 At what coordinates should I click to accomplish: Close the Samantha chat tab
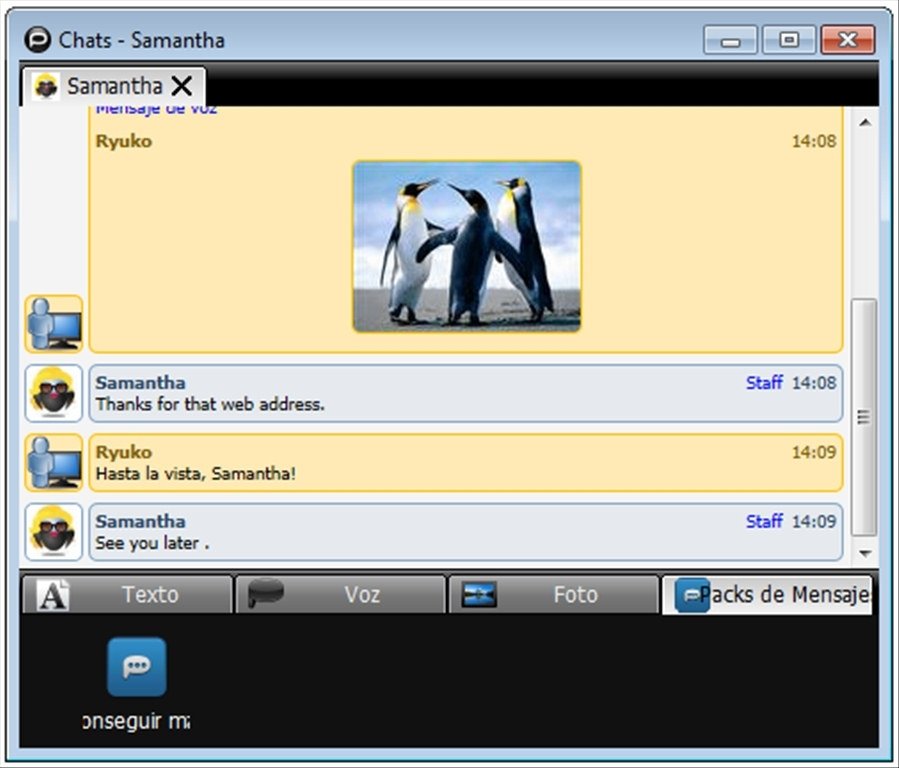click(182, 87)
